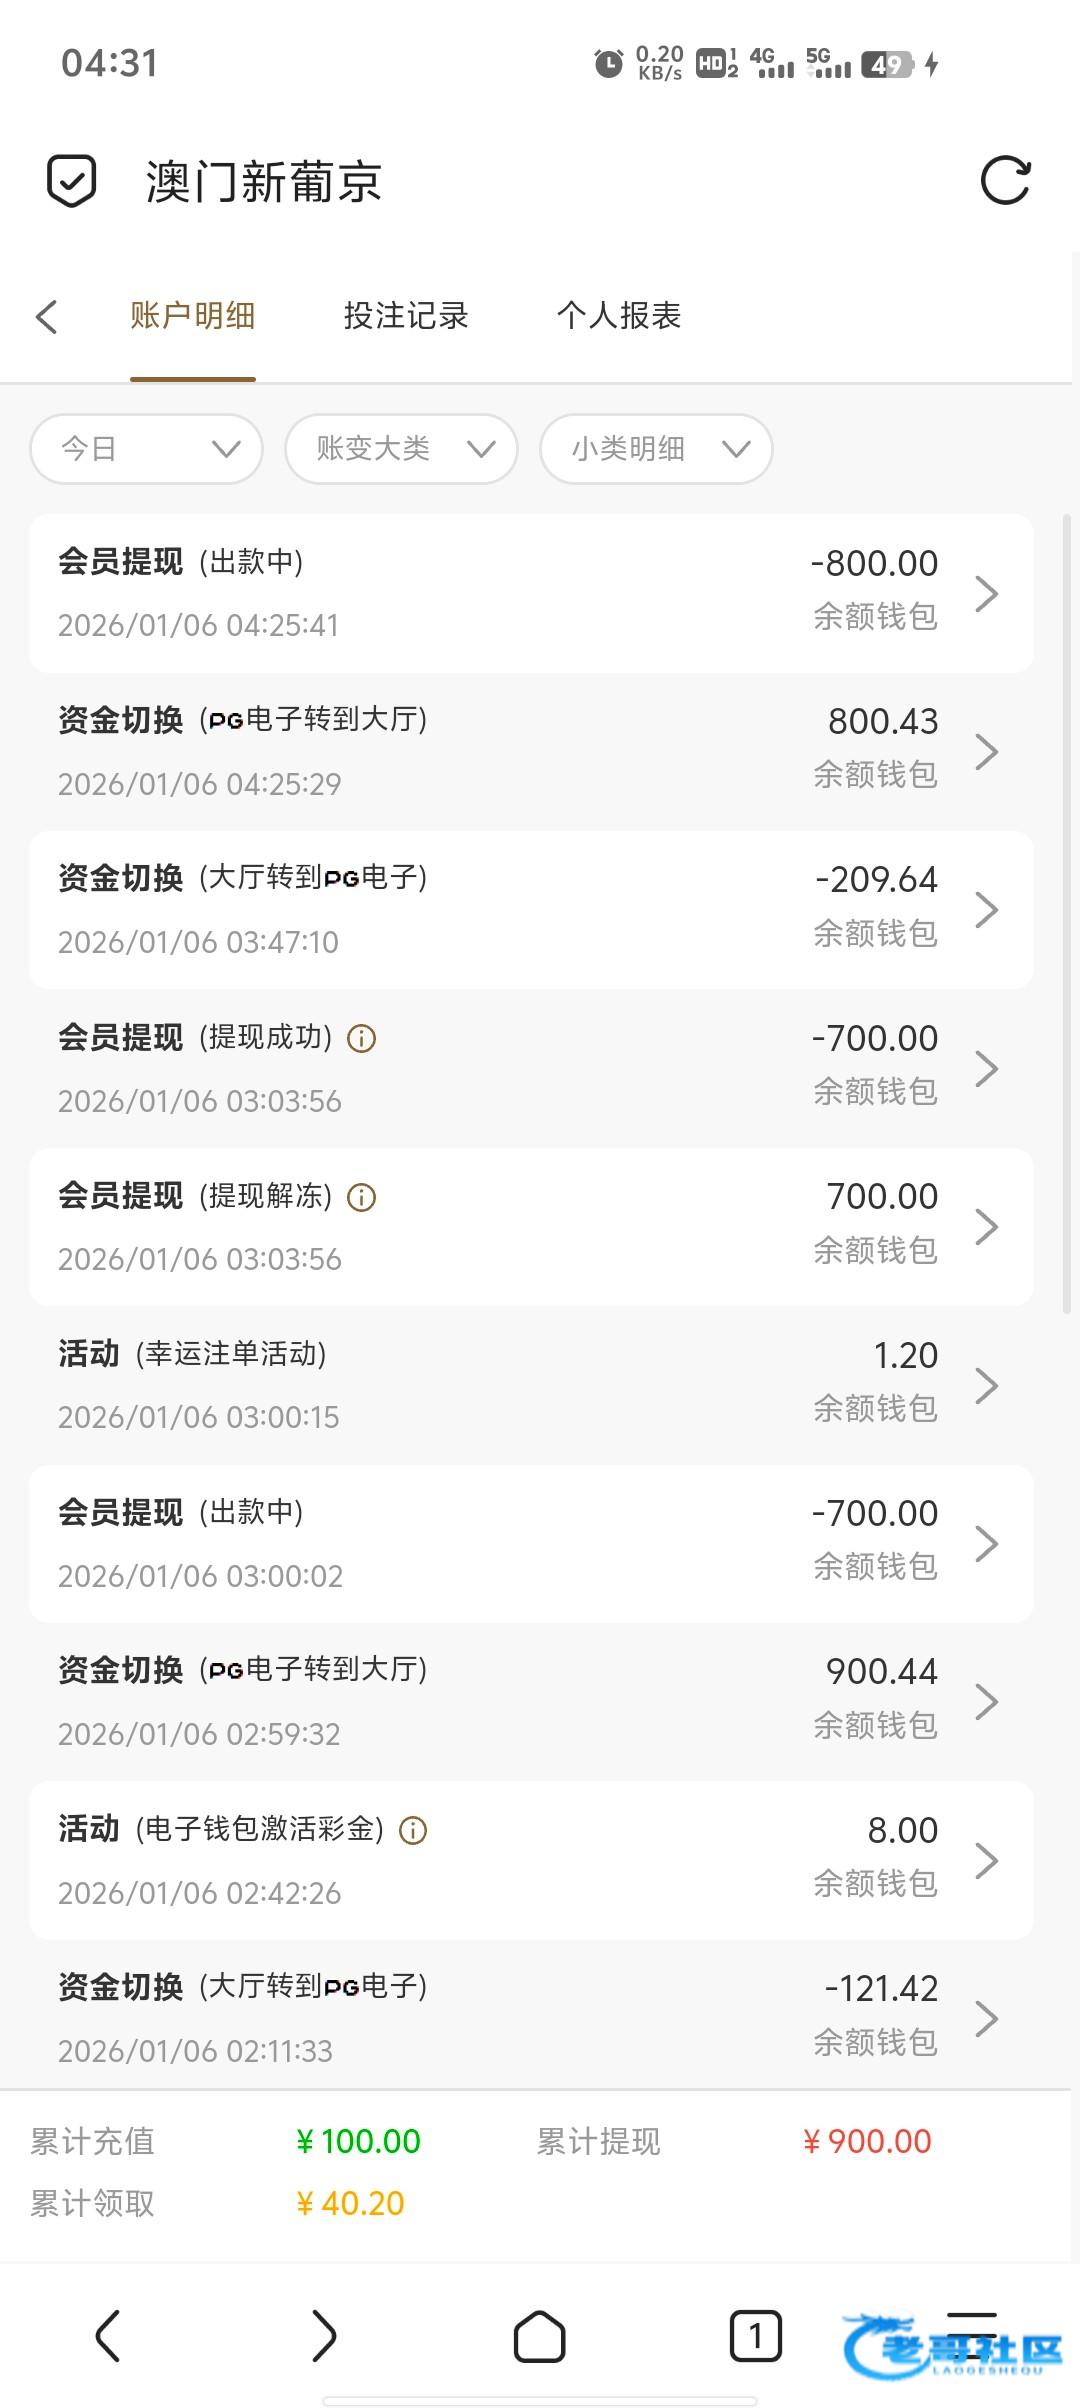The image size is (1080, 2408).
Task: Switch to the 投注记录 tab
Action: click(x=406, y=316)
